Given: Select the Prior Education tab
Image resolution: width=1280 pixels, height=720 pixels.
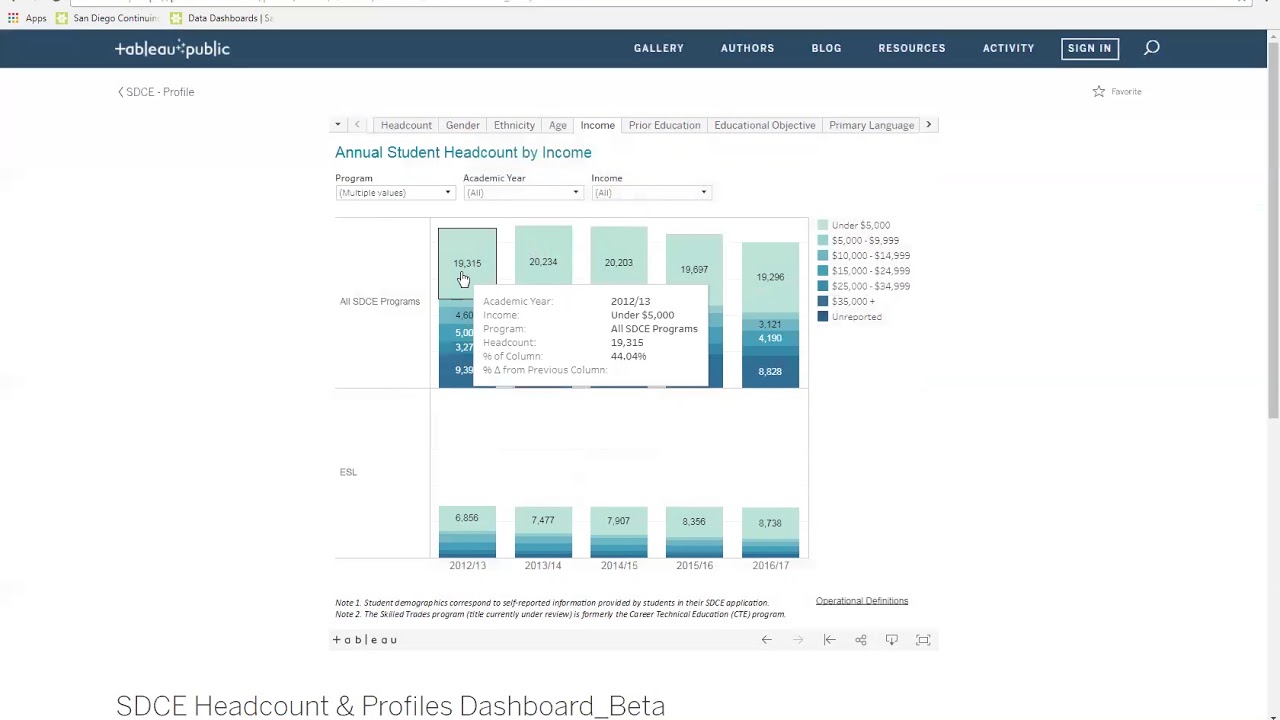Looking at the screenshot, I should 665,125.
